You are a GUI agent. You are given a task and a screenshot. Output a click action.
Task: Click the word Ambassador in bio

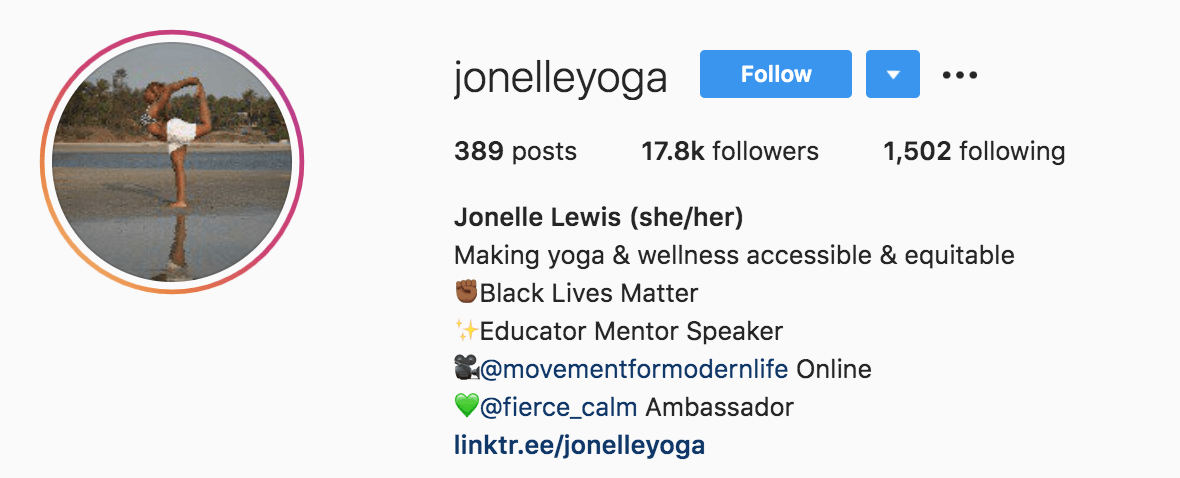pos(720,408)
